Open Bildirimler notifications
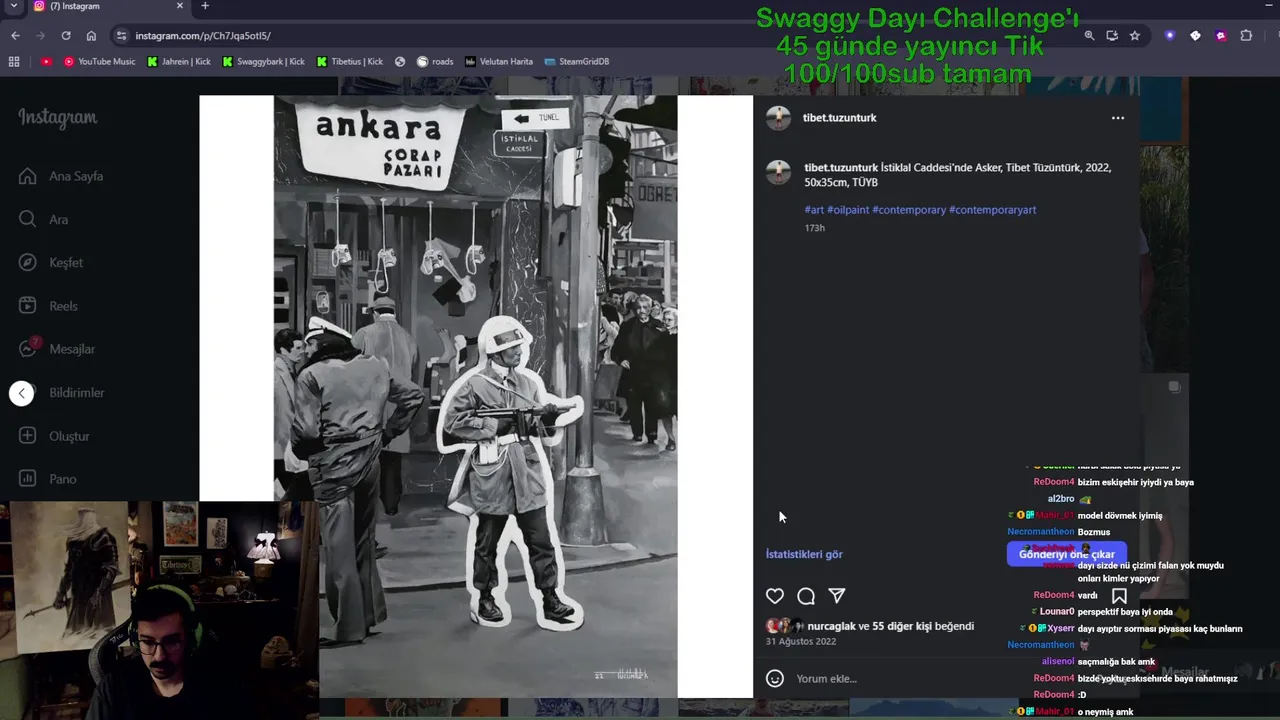1280x720 pixels. (x=76, y=392)
